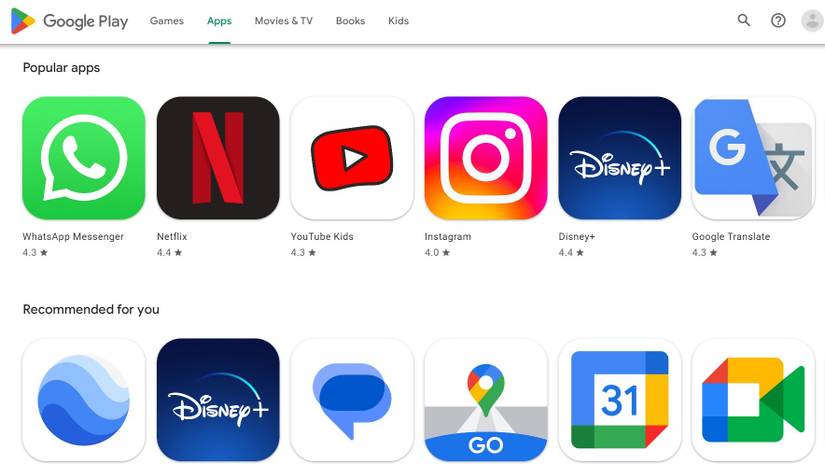825x464 pixels.
Task: Go to the Books tab
Action: (350, 21)
